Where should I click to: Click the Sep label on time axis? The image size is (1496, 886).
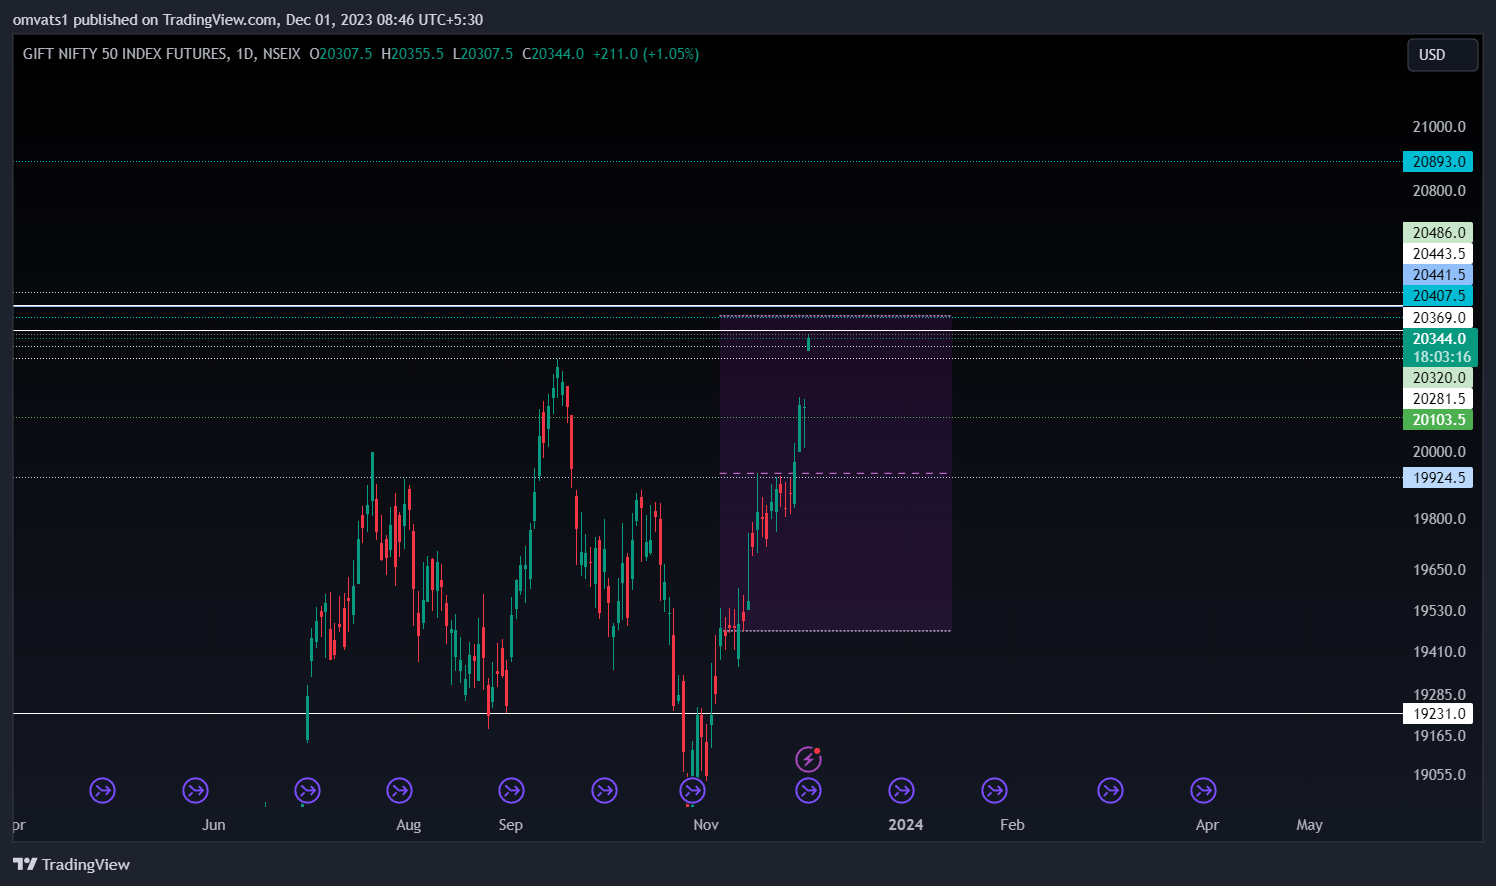tap(510, 824)
